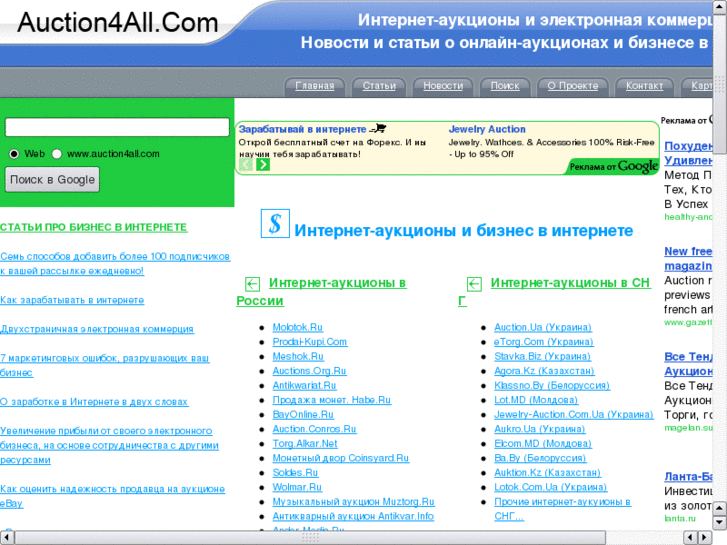
Task: Open the Wolmar.Ru link
Action: pyautogui.click(x=297, y=487)
